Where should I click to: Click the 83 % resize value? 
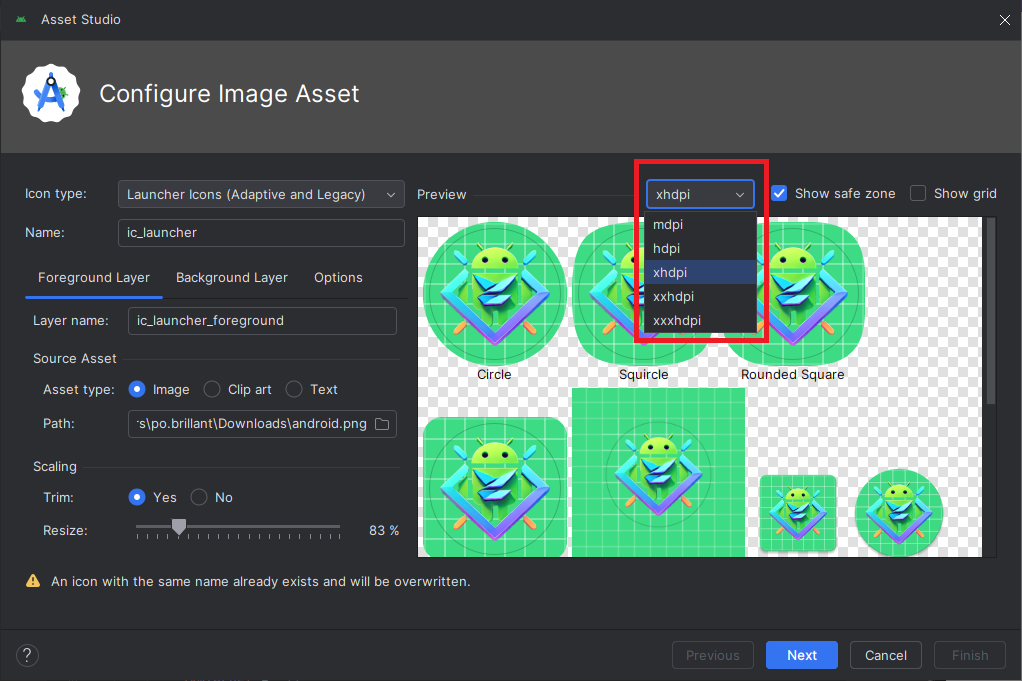[384, 530]
